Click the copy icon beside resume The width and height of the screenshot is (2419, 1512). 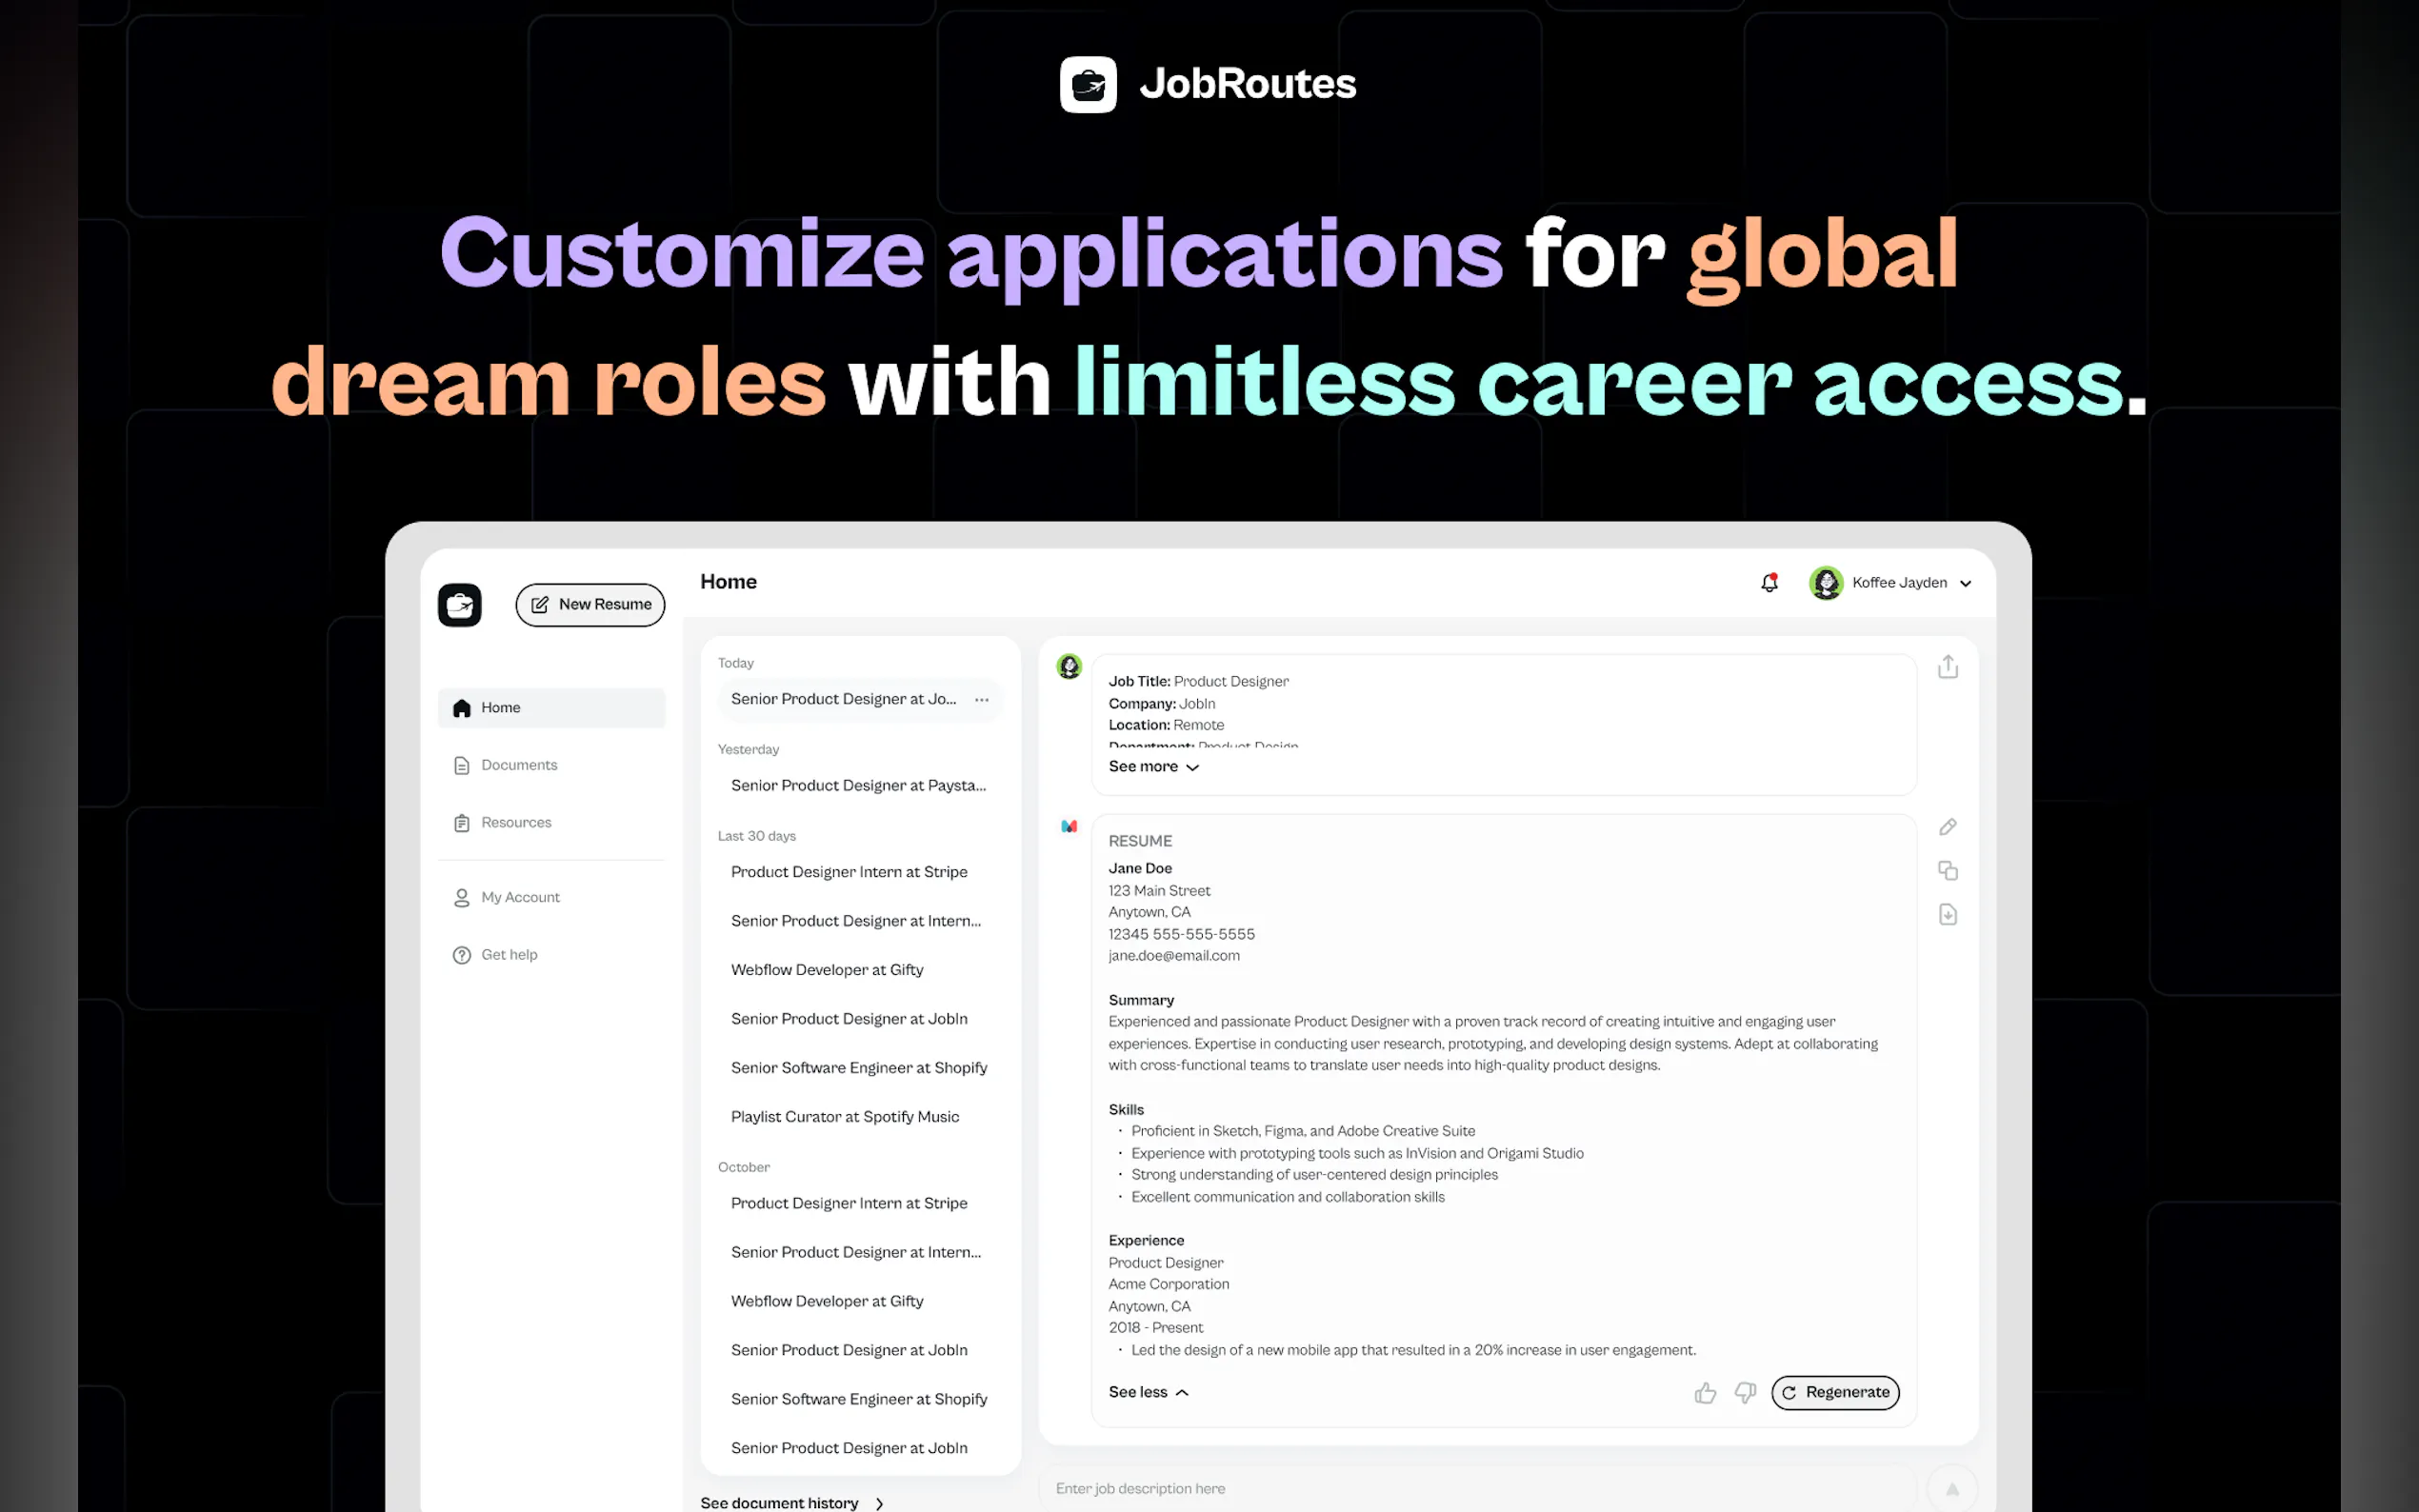[1947, 871]
